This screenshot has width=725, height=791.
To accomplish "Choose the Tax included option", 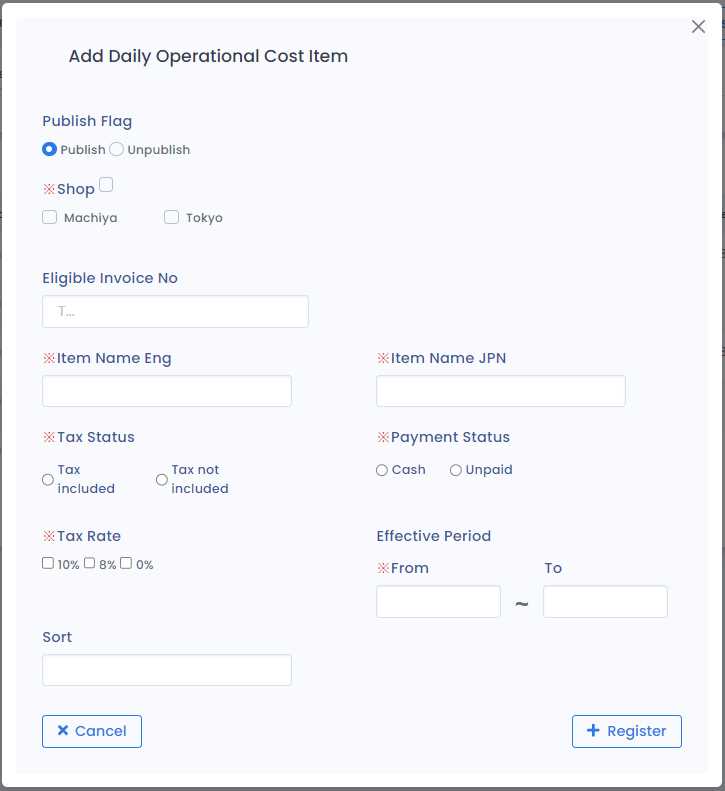I will tap(48, 480).
